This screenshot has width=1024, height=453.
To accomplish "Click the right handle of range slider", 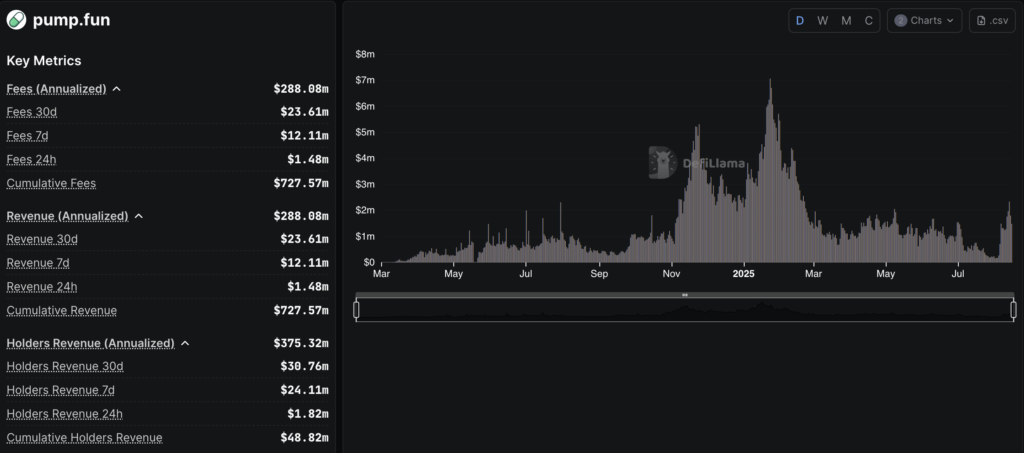I will click(x=1014, y=309).
